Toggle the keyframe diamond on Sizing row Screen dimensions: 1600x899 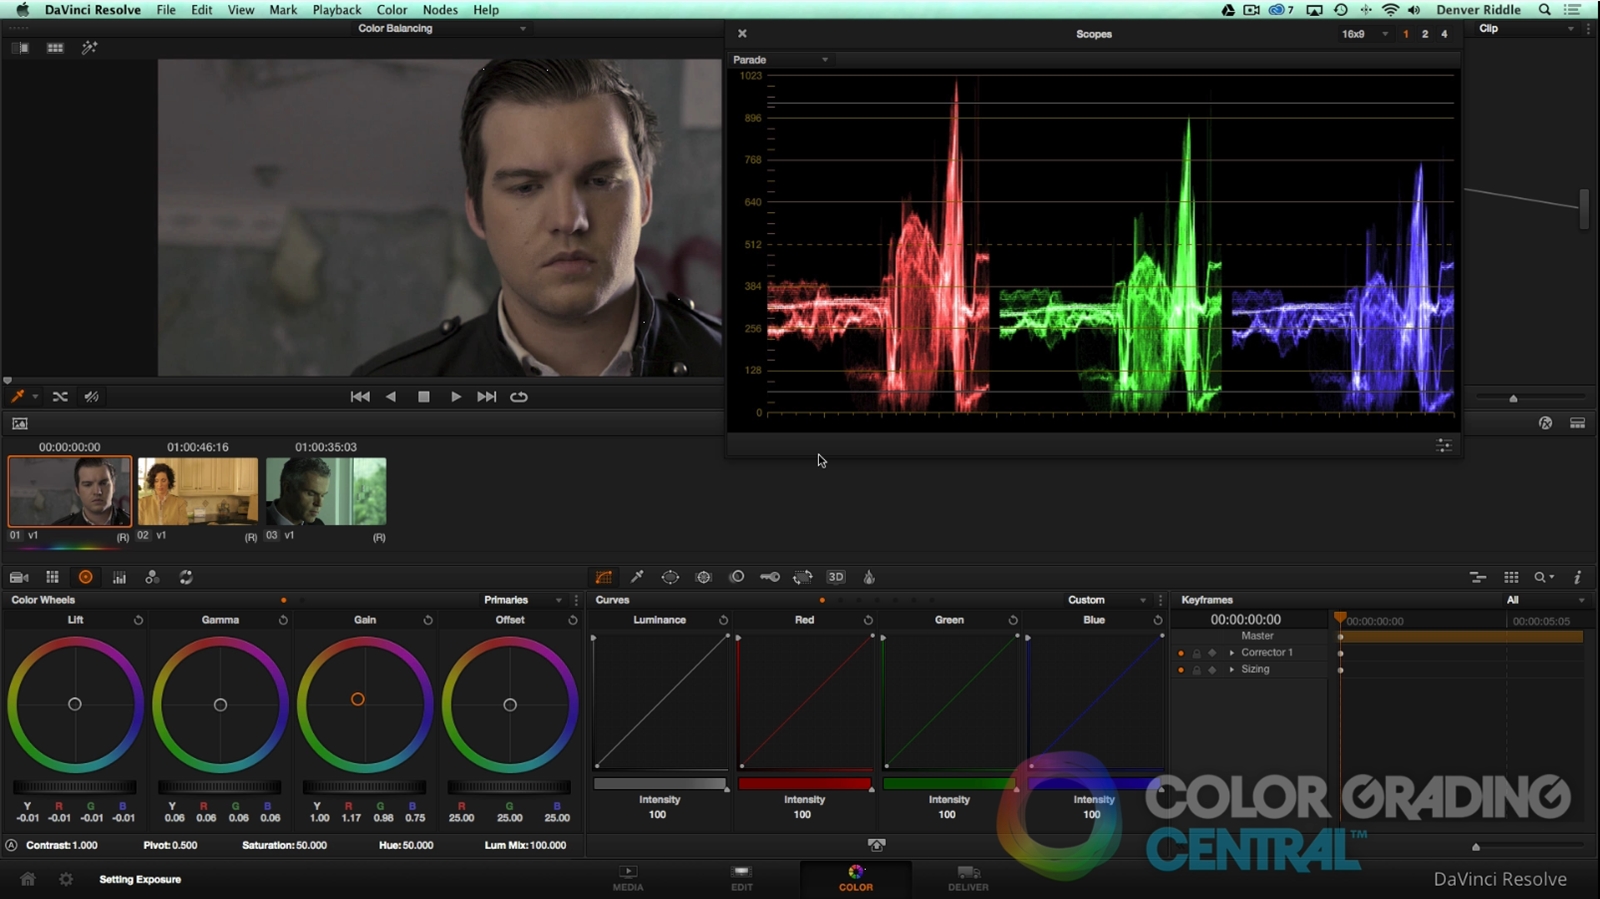click(1212, 670)
